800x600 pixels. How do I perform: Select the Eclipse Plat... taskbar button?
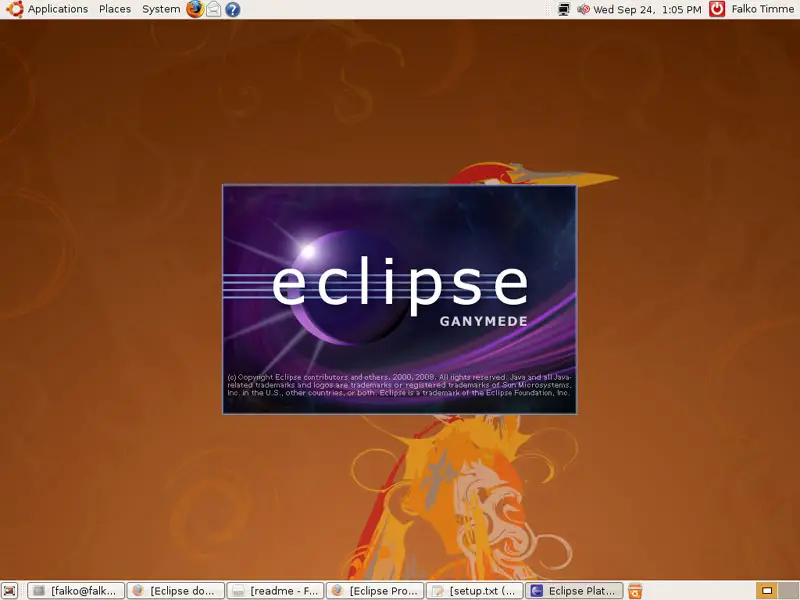click(574, 591)
